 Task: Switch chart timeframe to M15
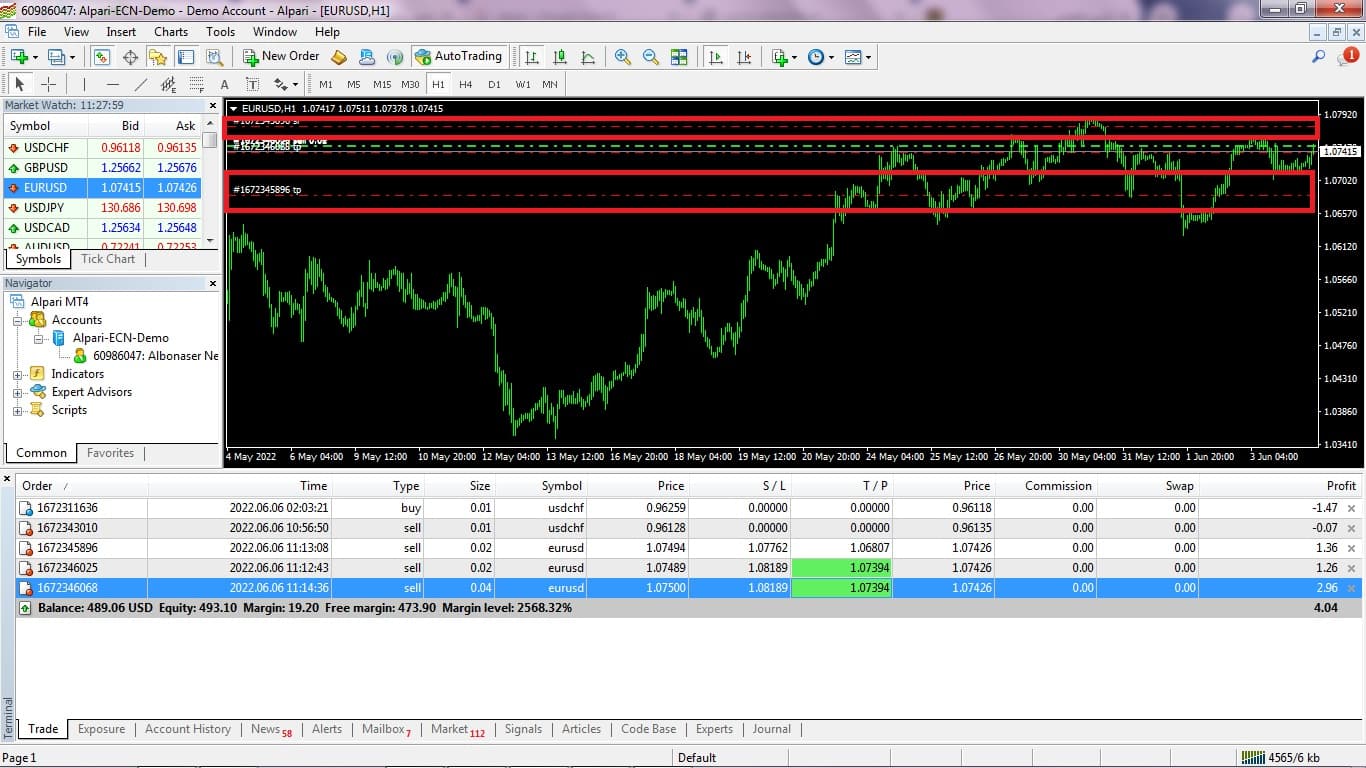click(382, 85)
